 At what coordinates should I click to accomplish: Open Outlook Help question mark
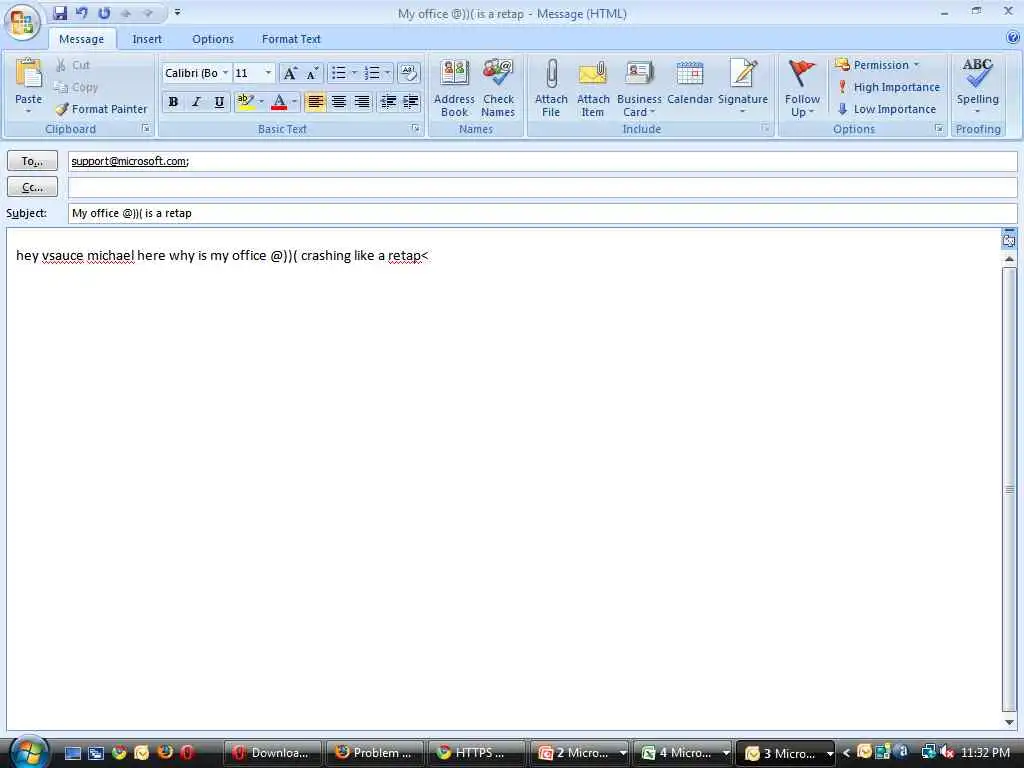tap(1013, 38)
